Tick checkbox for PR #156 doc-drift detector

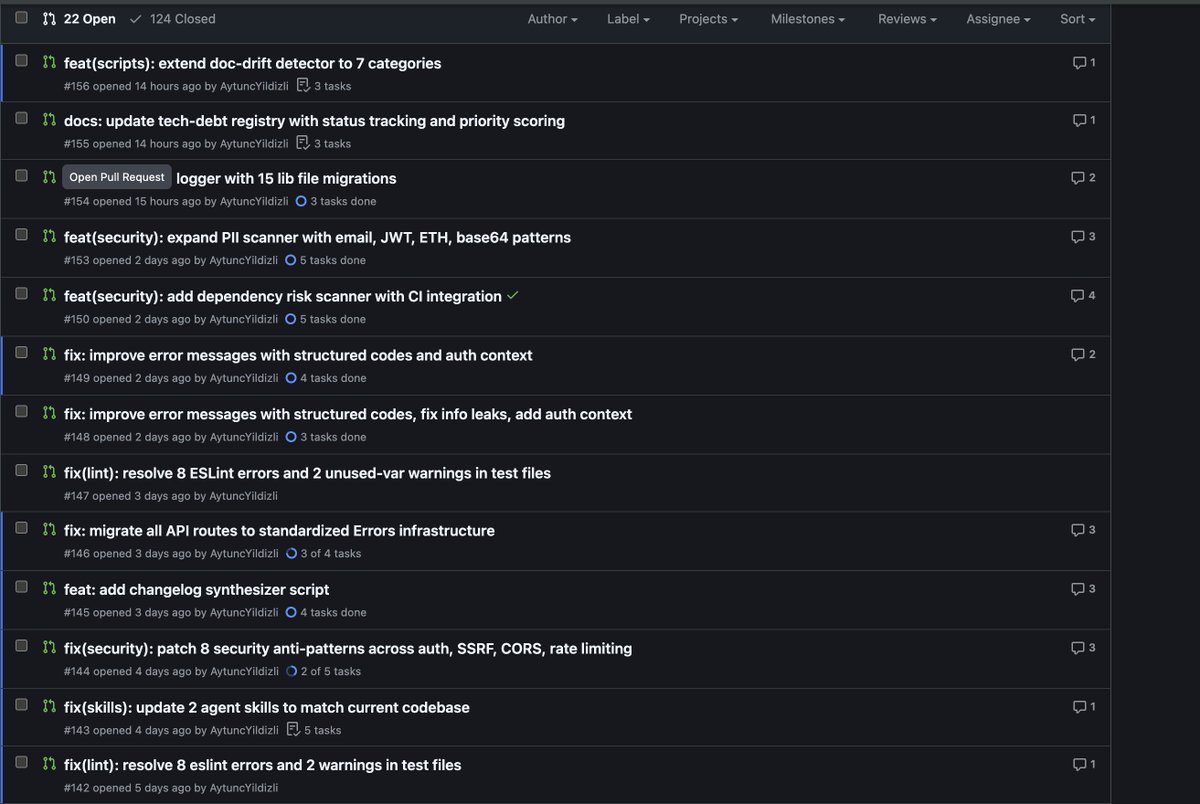[21, 60]
